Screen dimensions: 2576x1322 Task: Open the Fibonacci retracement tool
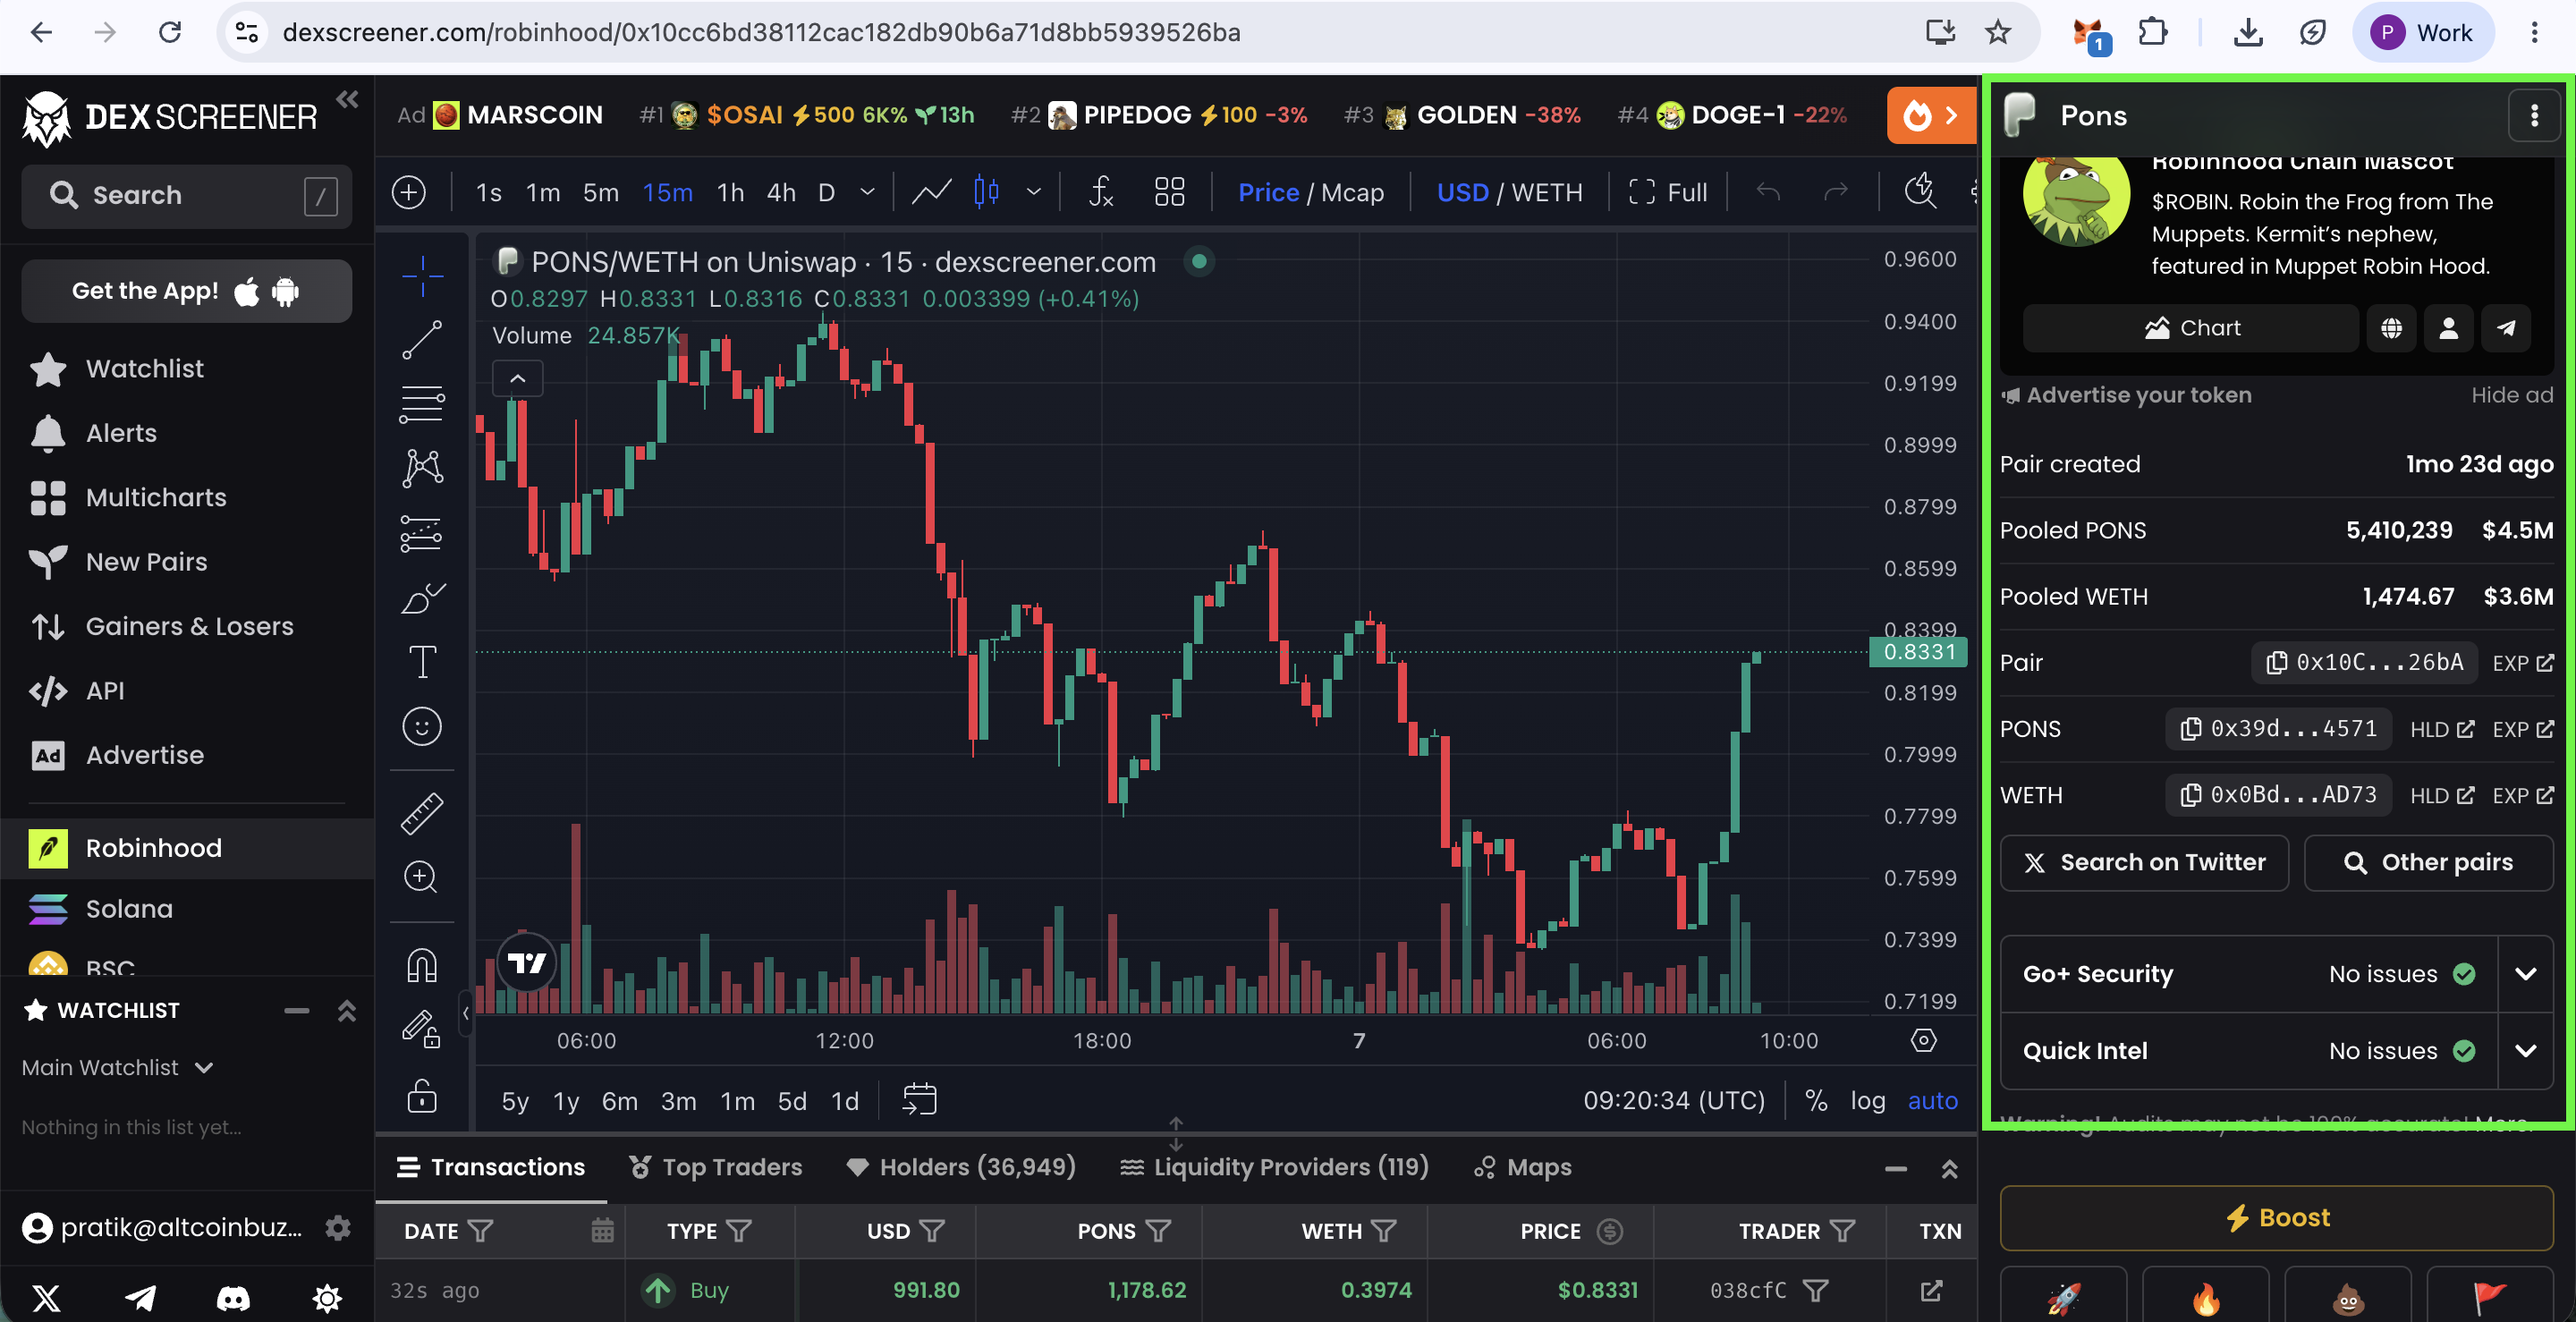point(422,404)
